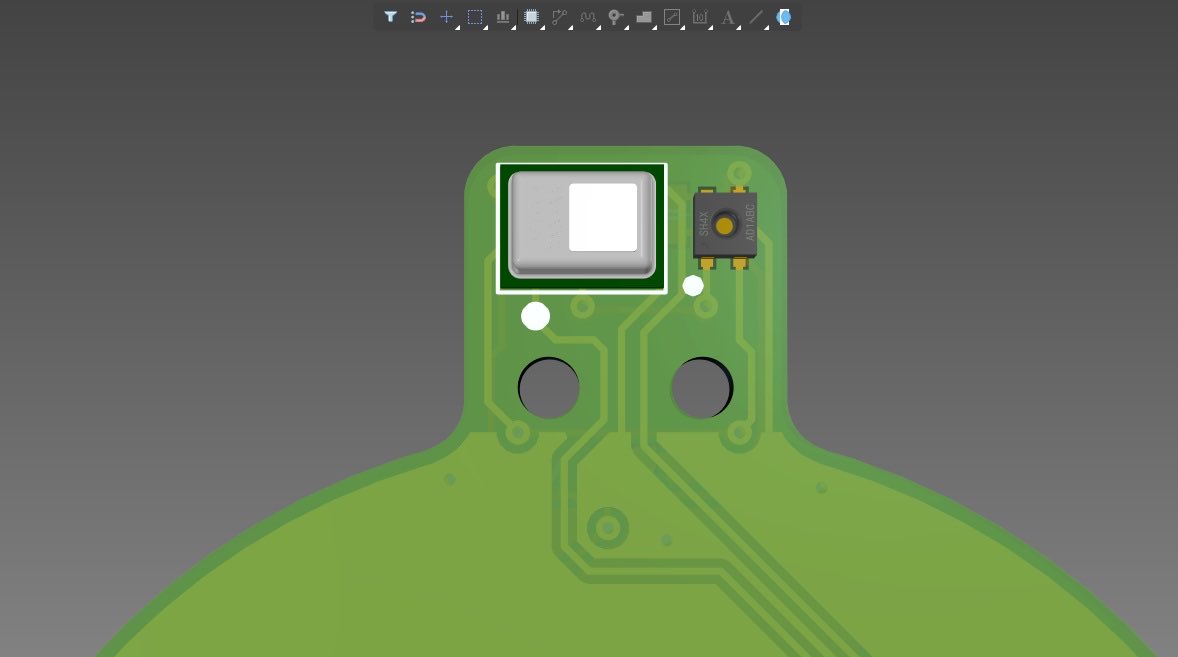The image size is (1178, 657).
Task: Select the Move crosshair tool
Action: 446,16
